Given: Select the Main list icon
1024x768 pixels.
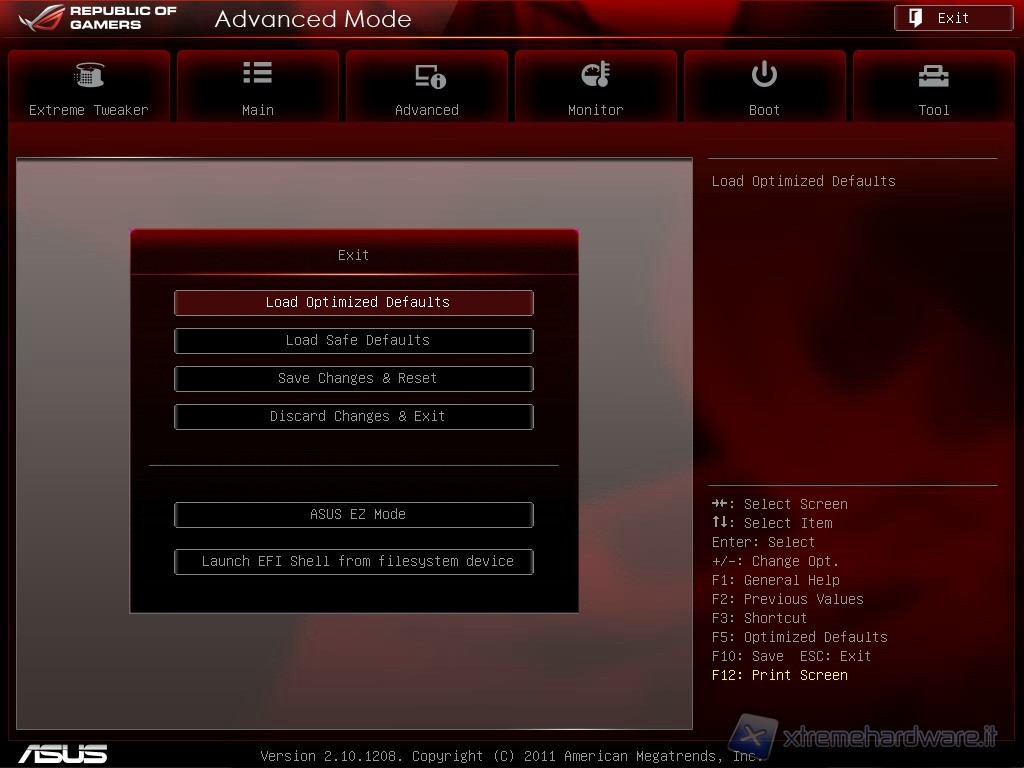Looking at the screenshot, I should pyautogui.click(x=257, y=73).
